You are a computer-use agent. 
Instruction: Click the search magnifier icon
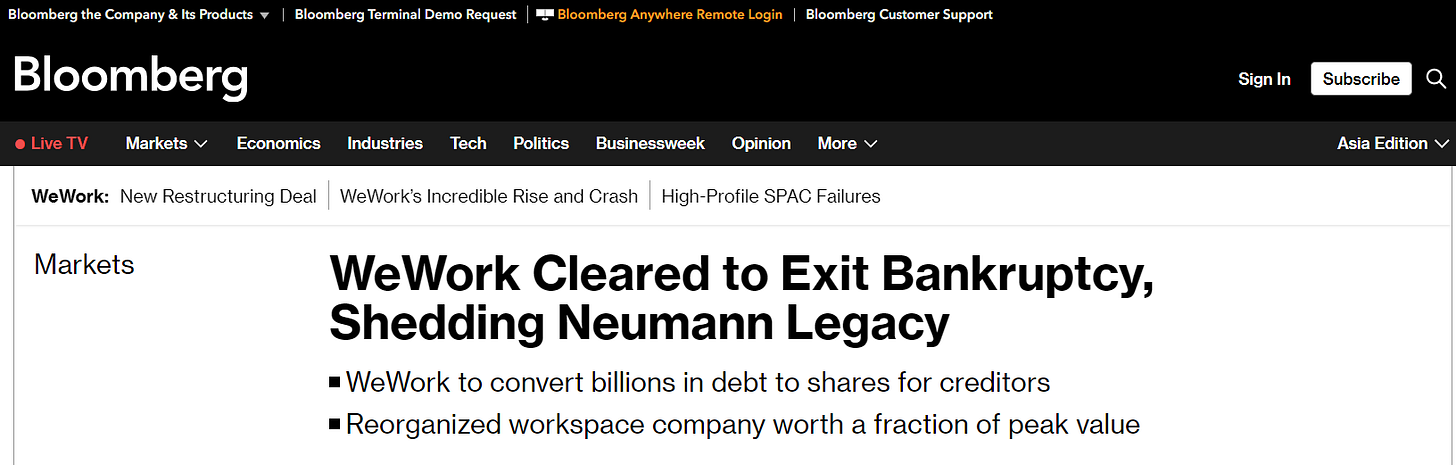pyautogui.click(x=1436, y=79)
